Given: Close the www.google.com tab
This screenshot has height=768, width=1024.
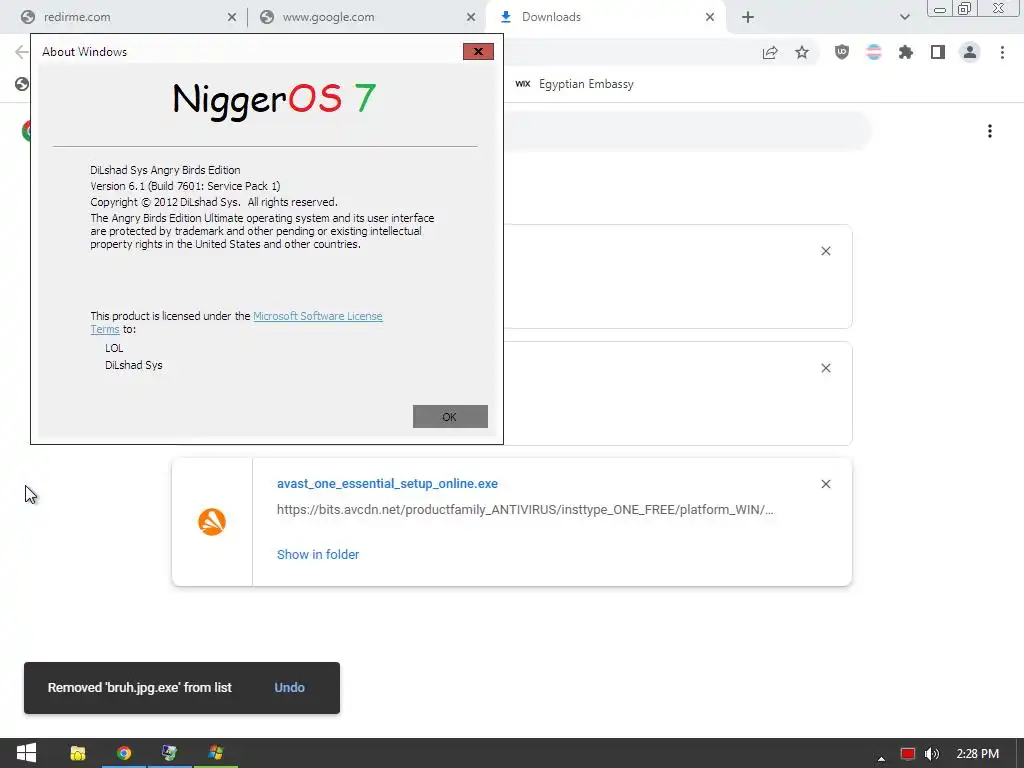Looking at the screenshot, I should pyautogui.click(x=471, y=17).
